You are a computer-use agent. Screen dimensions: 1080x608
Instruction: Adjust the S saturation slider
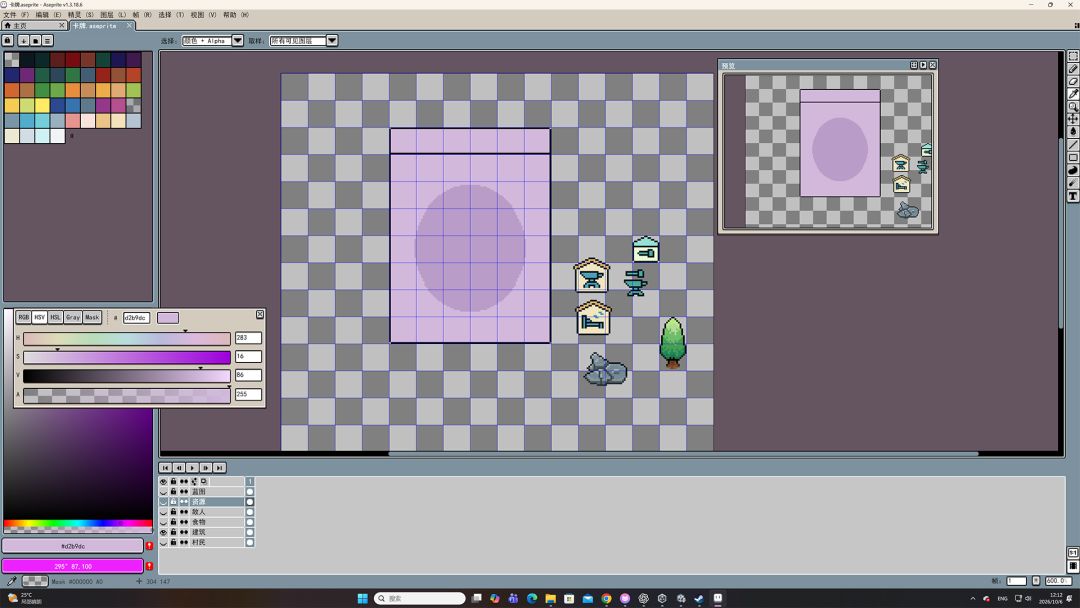coord(127,357)
